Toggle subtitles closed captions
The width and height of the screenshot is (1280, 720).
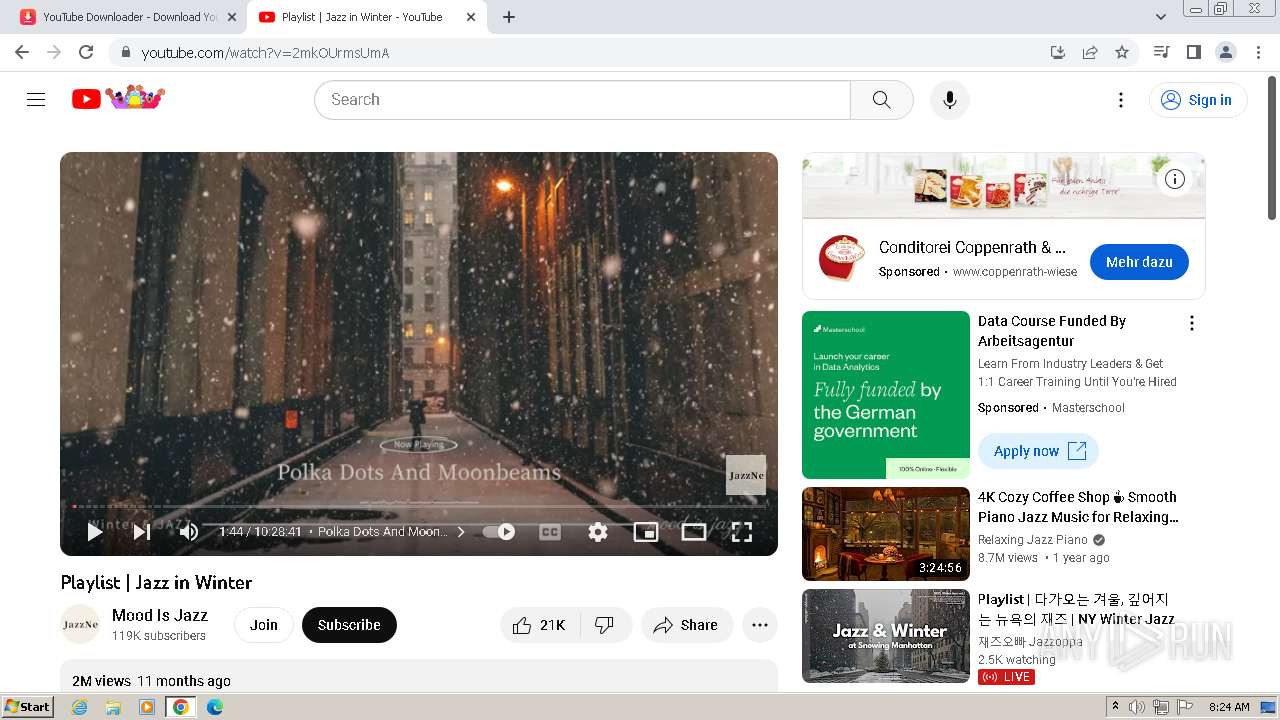tap(550, 532)
